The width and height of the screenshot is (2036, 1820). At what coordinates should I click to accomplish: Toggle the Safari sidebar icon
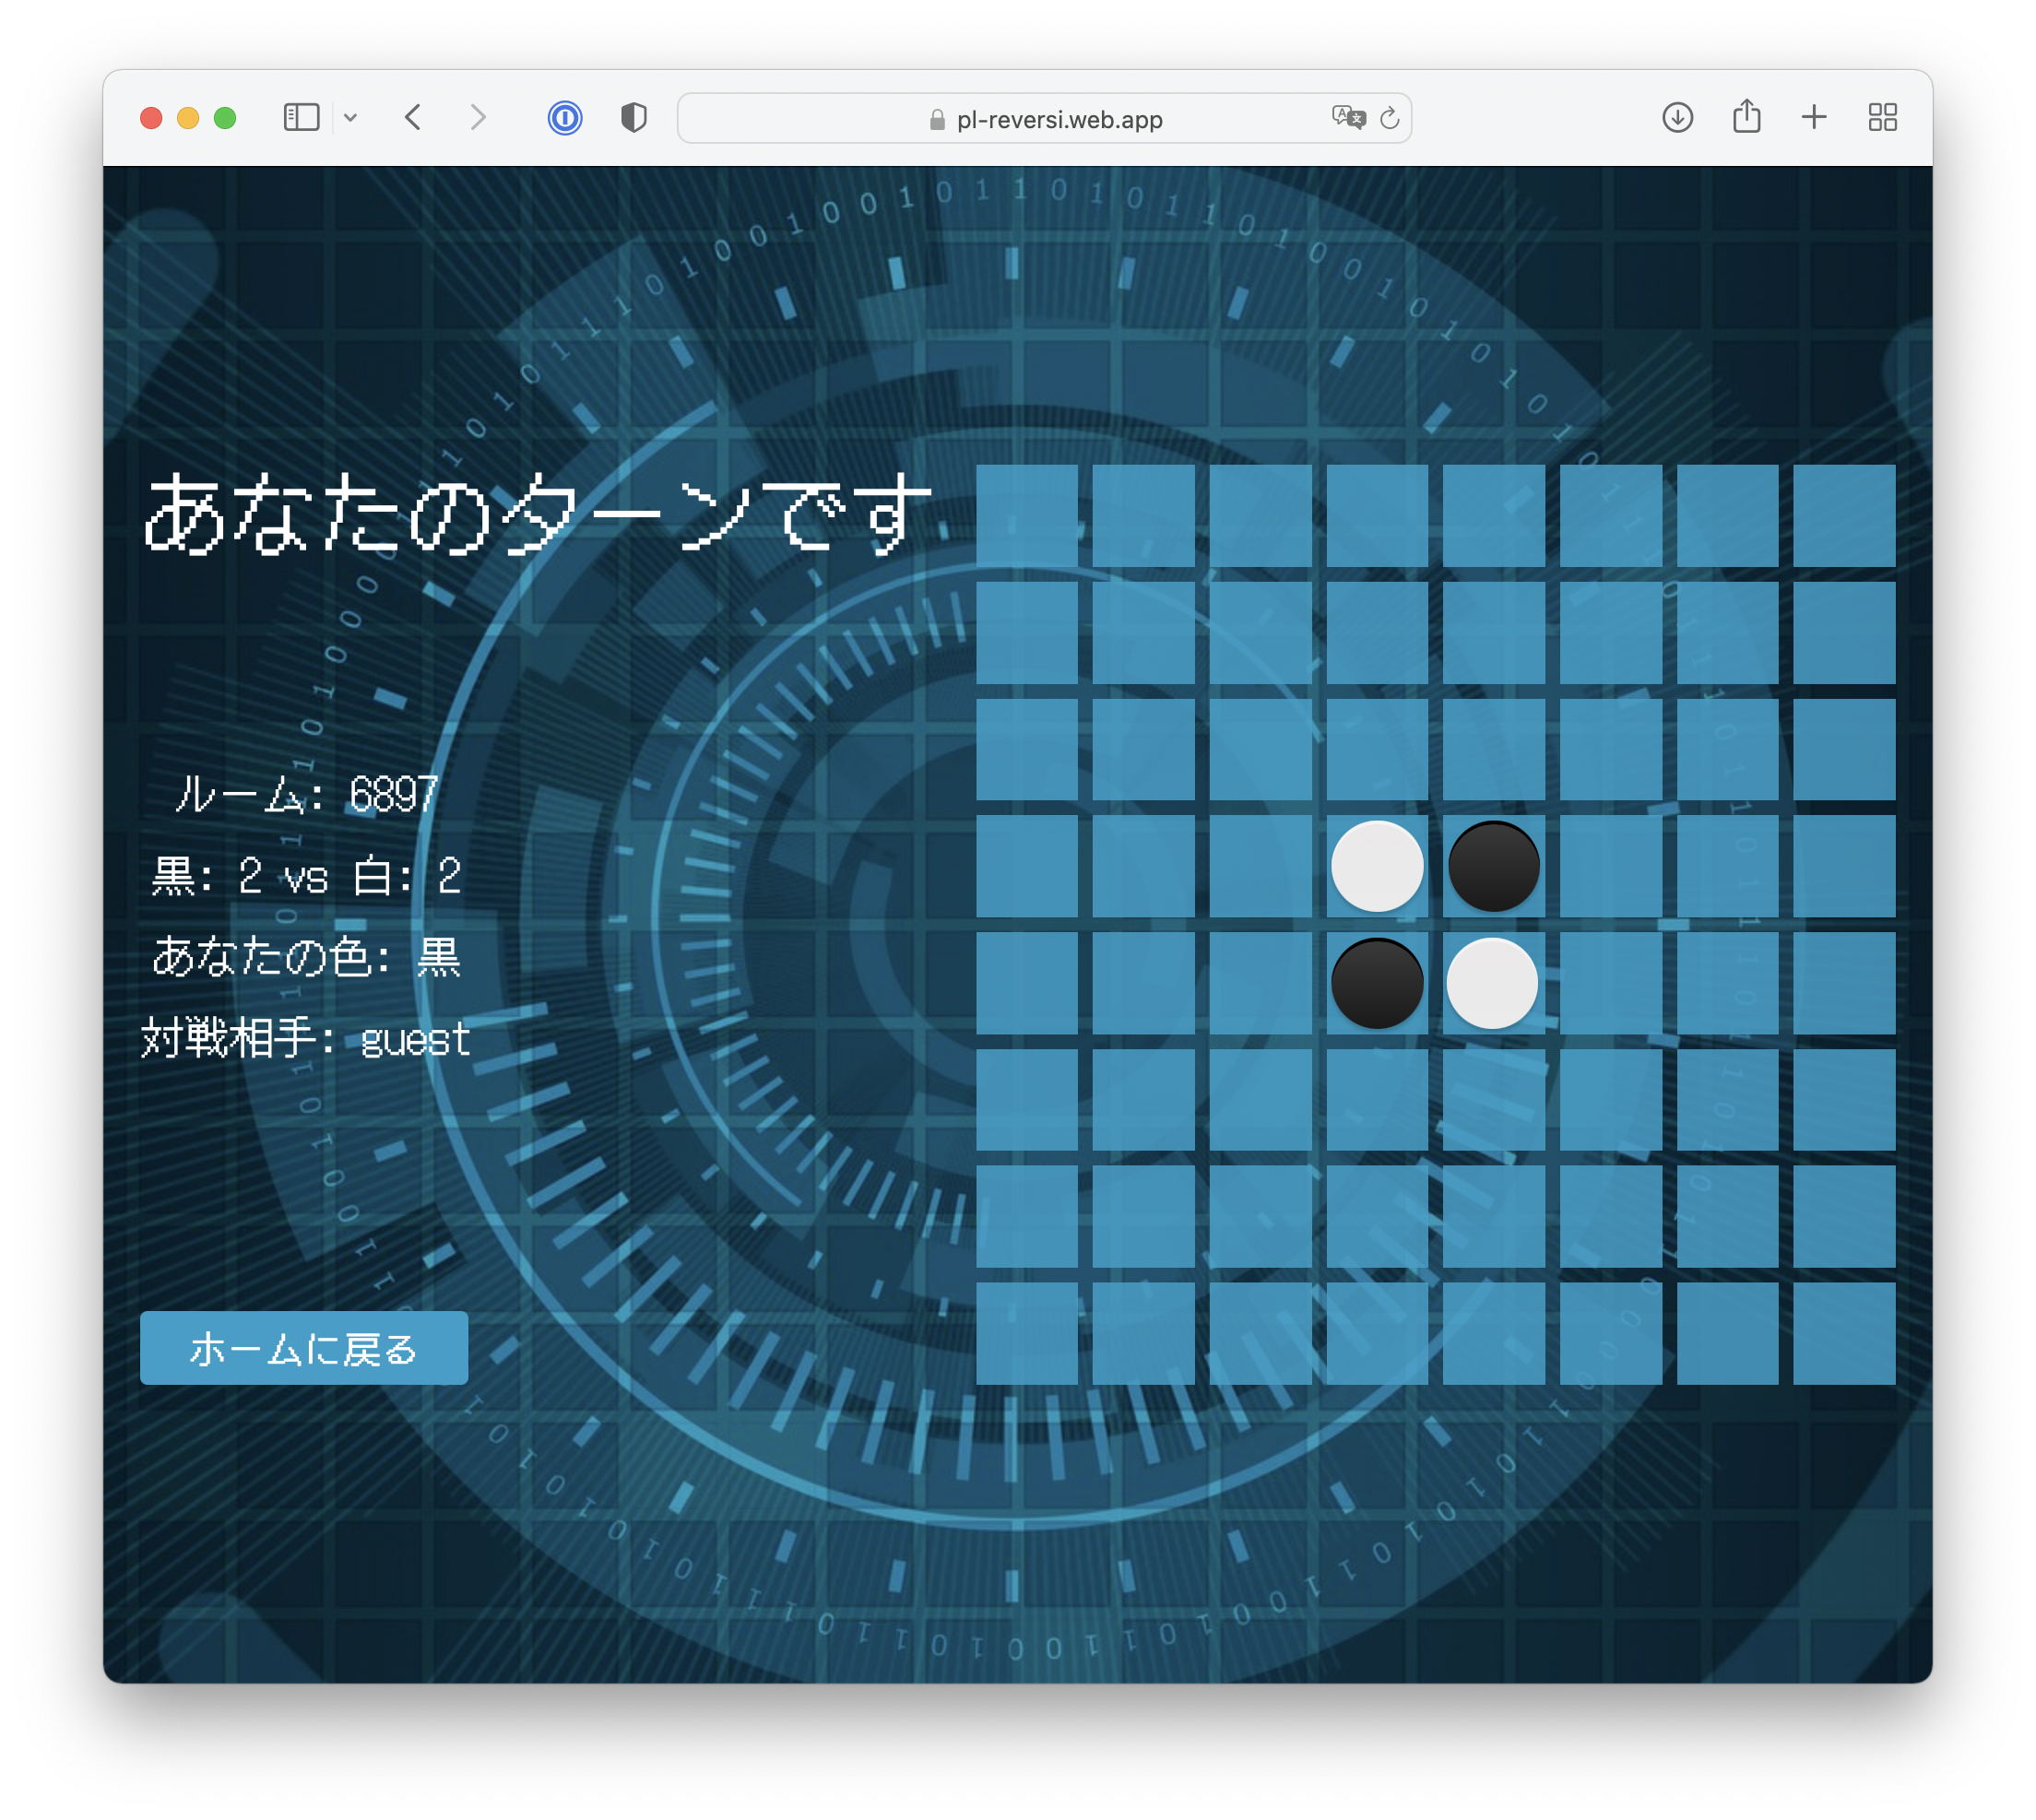pos(301,118)
